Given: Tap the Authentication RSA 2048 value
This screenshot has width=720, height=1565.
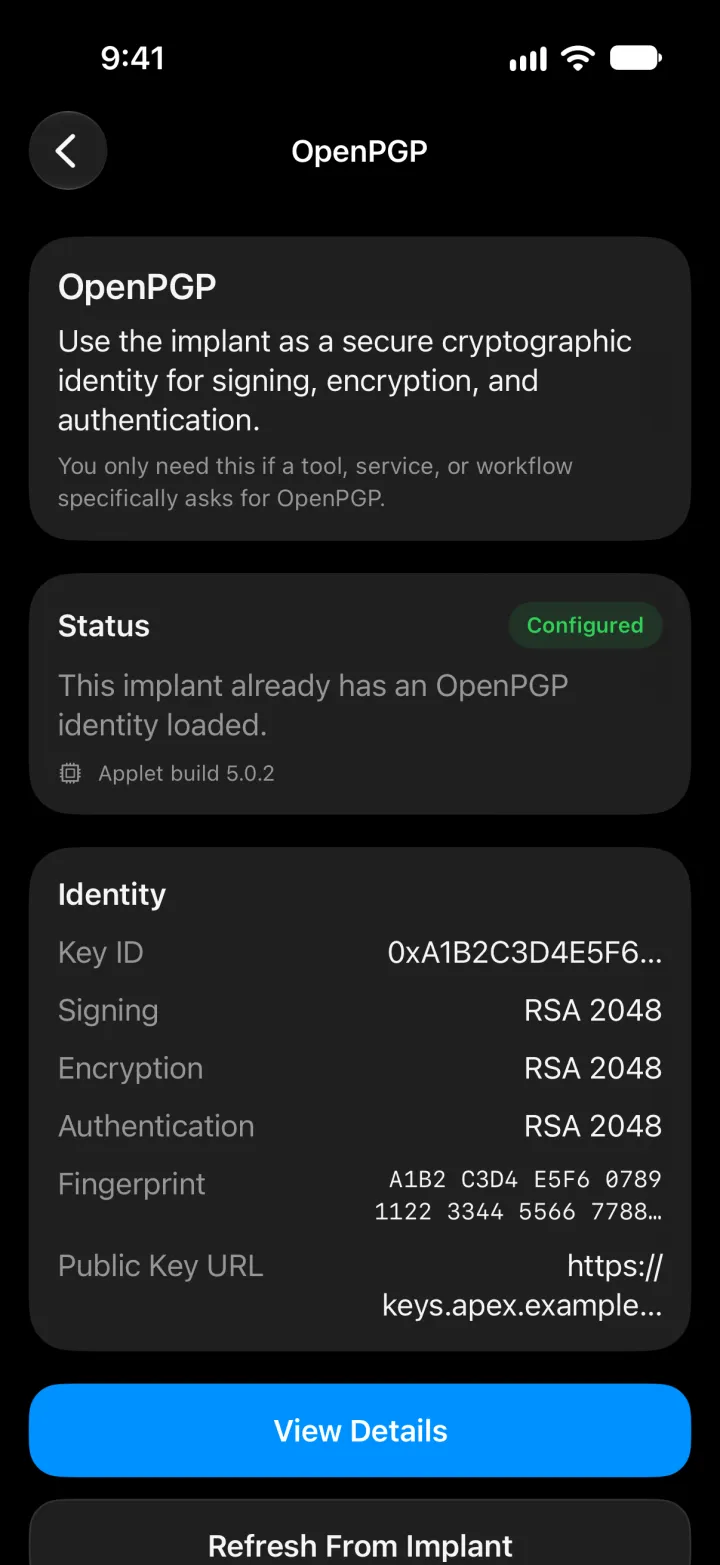Looking at the screenshot, I should pyautogui.click(x=593, y=1126).
